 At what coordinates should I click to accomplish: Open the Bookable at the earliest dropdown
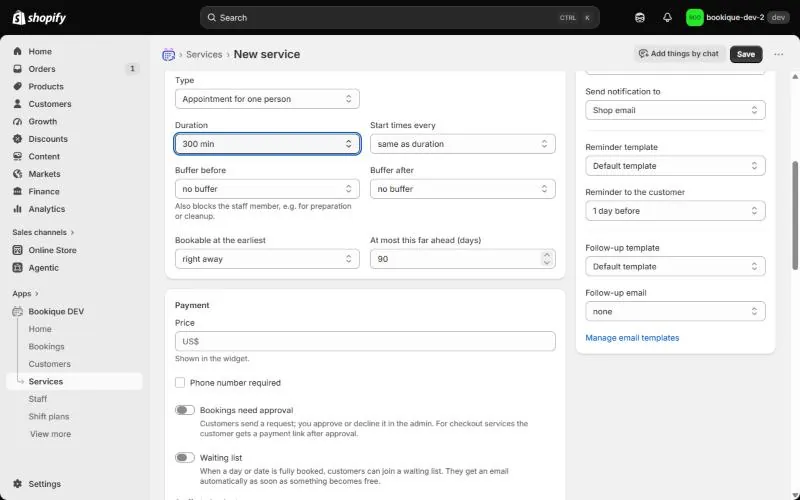267,259
